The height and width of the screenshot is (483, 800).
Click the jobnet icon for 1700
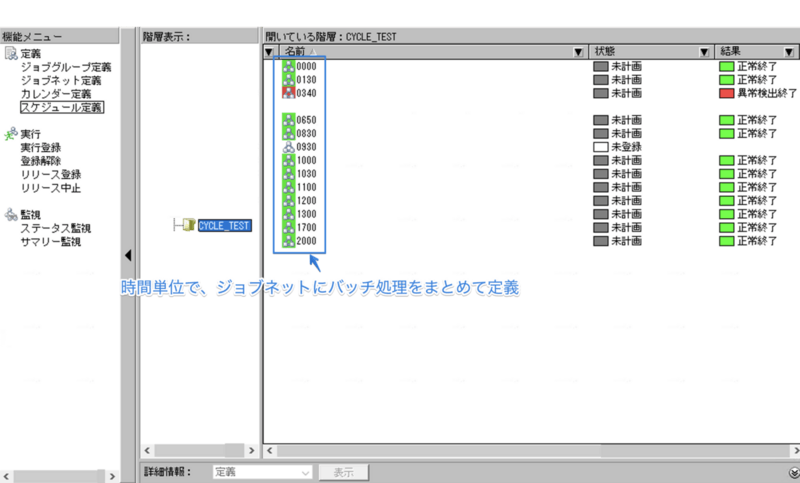pyautogui.click(x=289, y=227)
